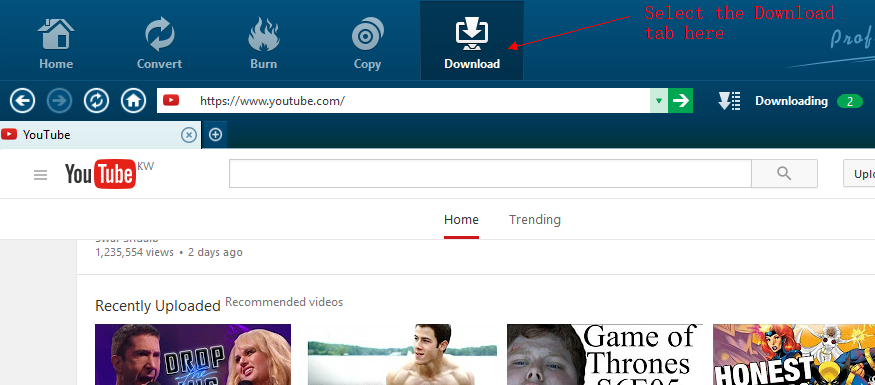Viewport: 875px width, 385px height.
Task: Open the download queue icon
Action: [x=729, y=101]
